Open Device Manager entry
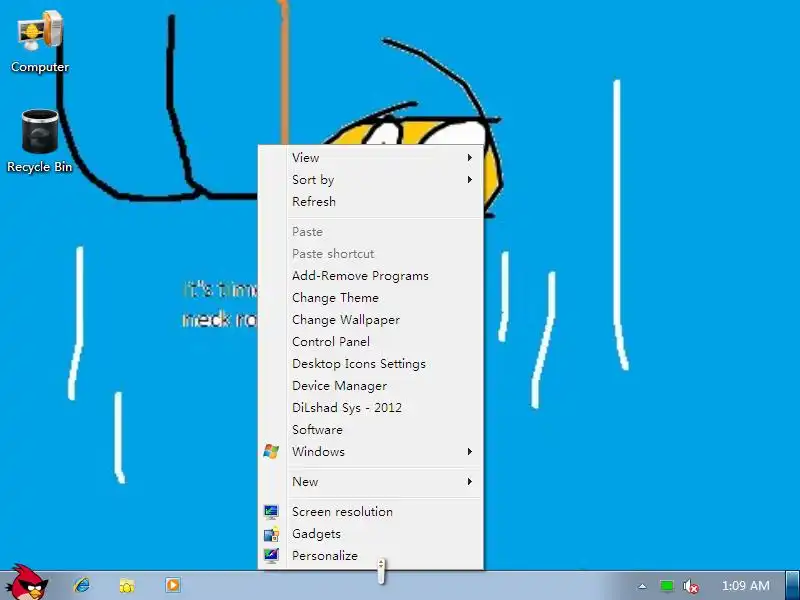Viewport: 800px width, 600px height. [370, 386]
